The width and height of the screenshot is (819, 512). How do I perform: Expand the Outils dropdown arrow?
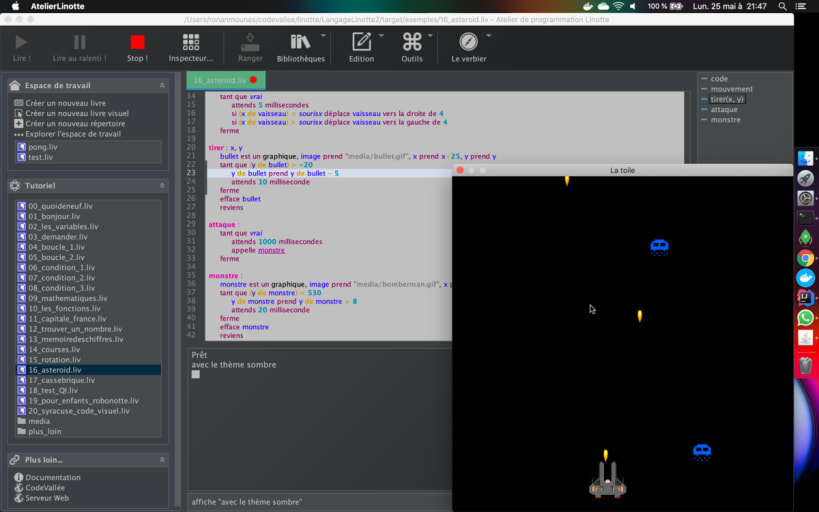[x=430, y=36]
